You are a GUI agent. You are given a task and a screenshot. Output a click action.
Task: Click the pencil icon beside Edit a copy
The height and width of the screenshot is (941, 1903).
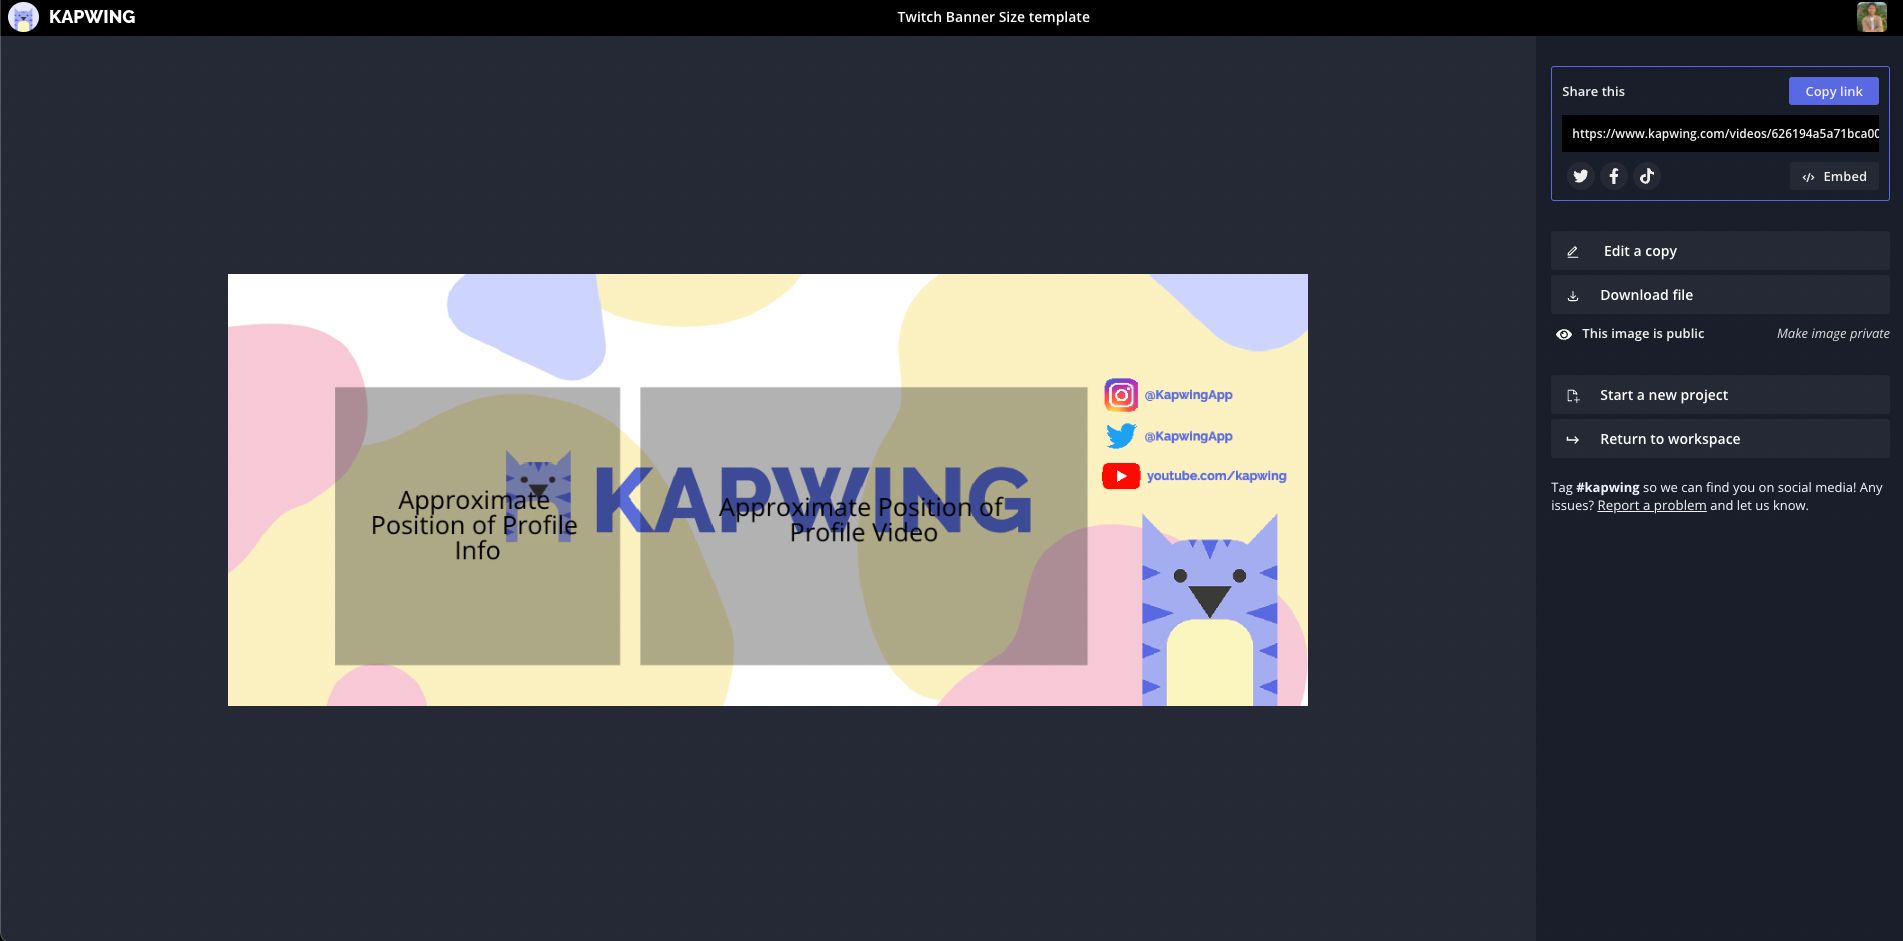tap(1573, 252)
